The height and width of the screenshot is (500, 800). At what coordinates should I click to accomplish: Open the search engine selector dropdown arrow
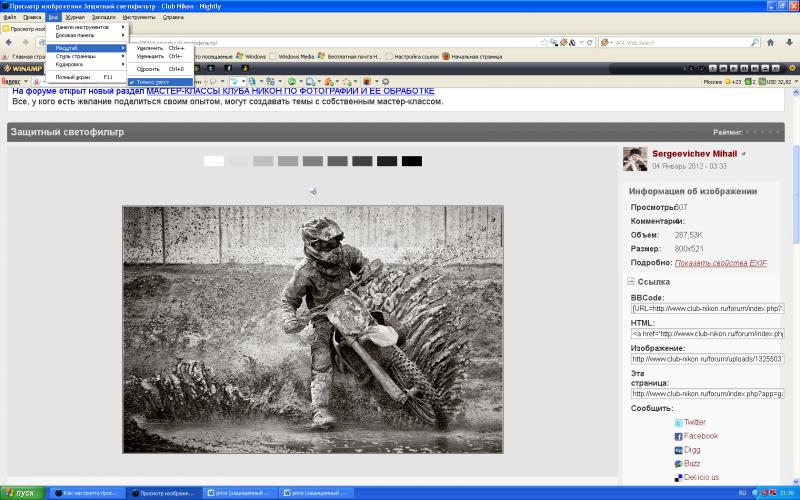coord(611,43)
